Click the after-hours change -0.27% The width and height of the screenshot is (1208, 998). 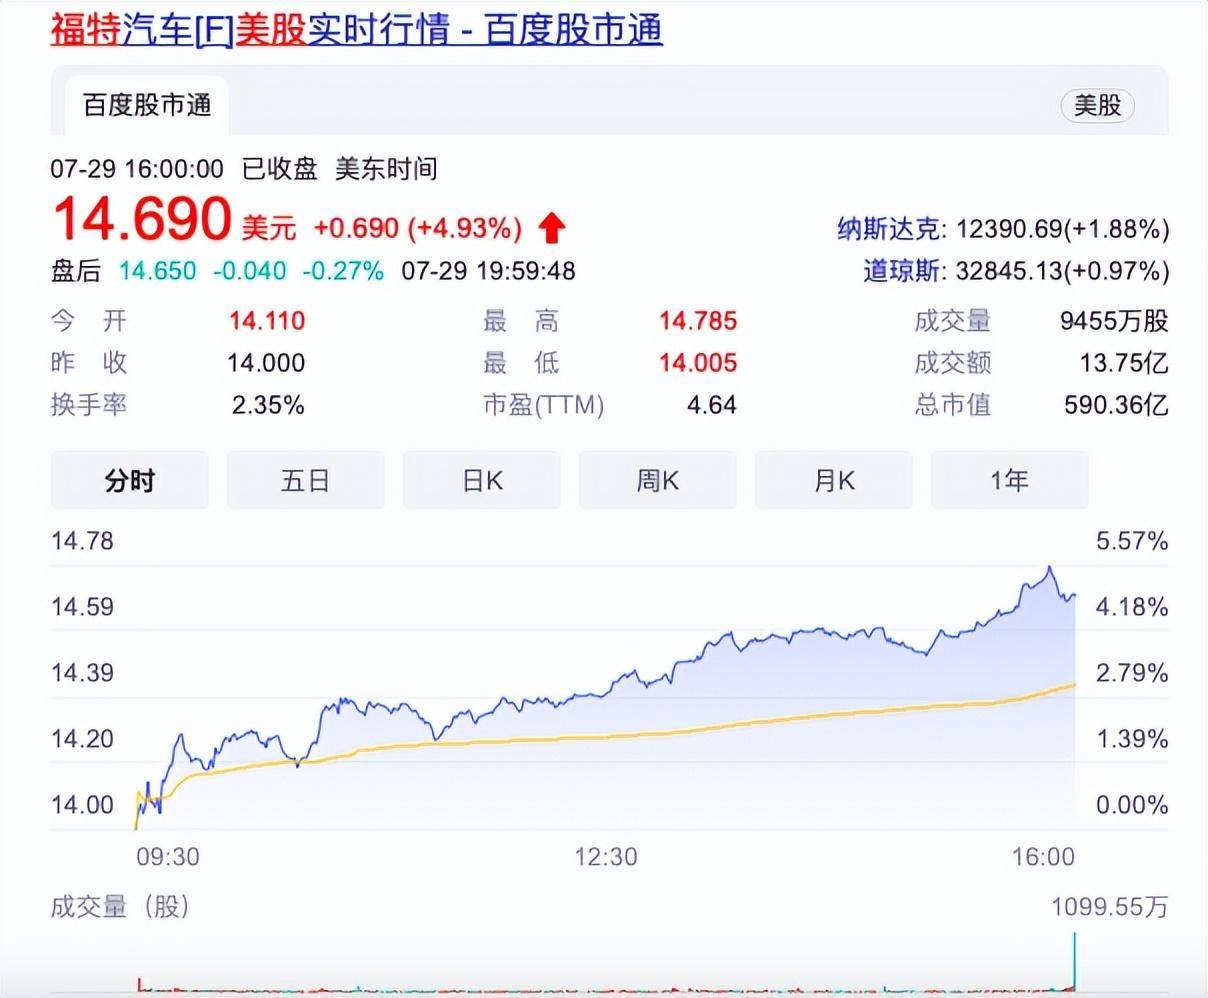(343, 271)
